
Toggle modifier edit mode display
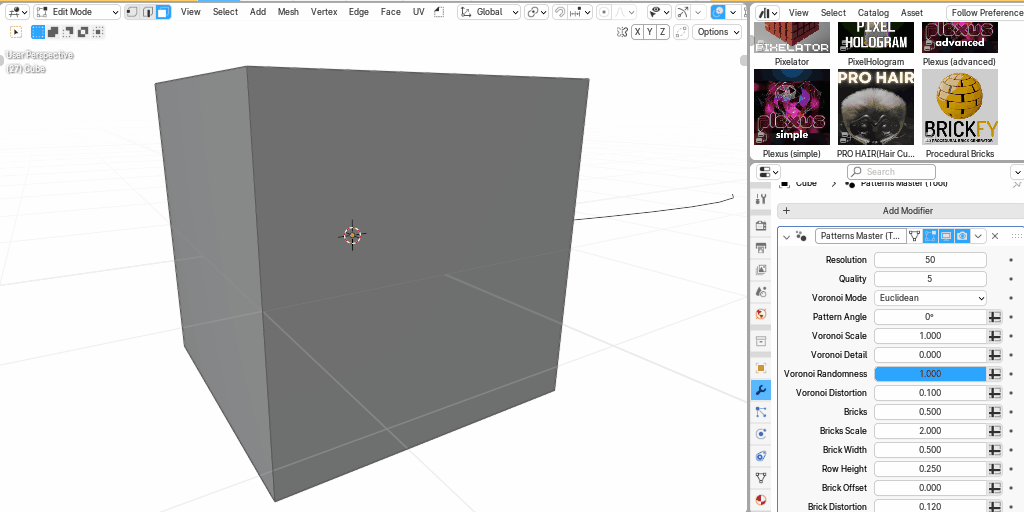(x=931, y=236)
